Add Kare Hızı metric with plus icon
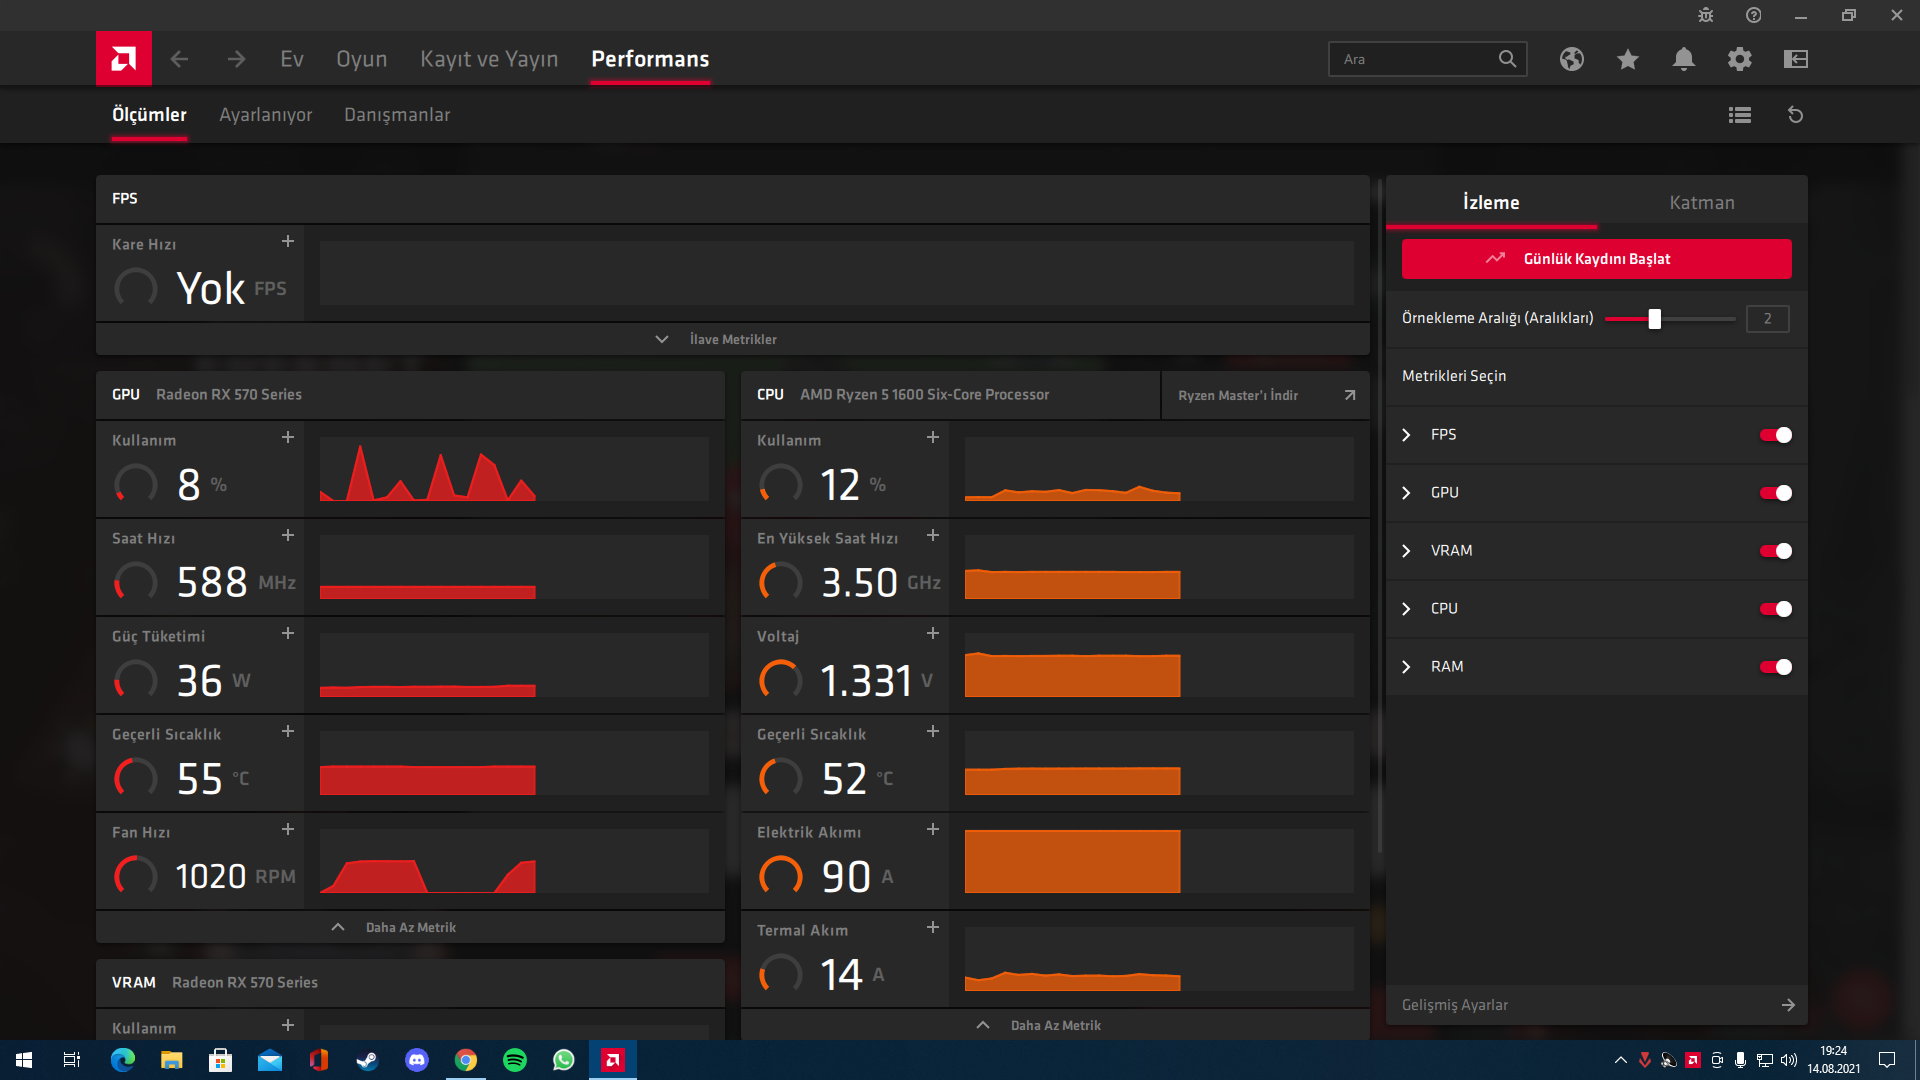The width and height of the screenshot is (1920, 1080). pyautogui.click(x=288, y=241)
